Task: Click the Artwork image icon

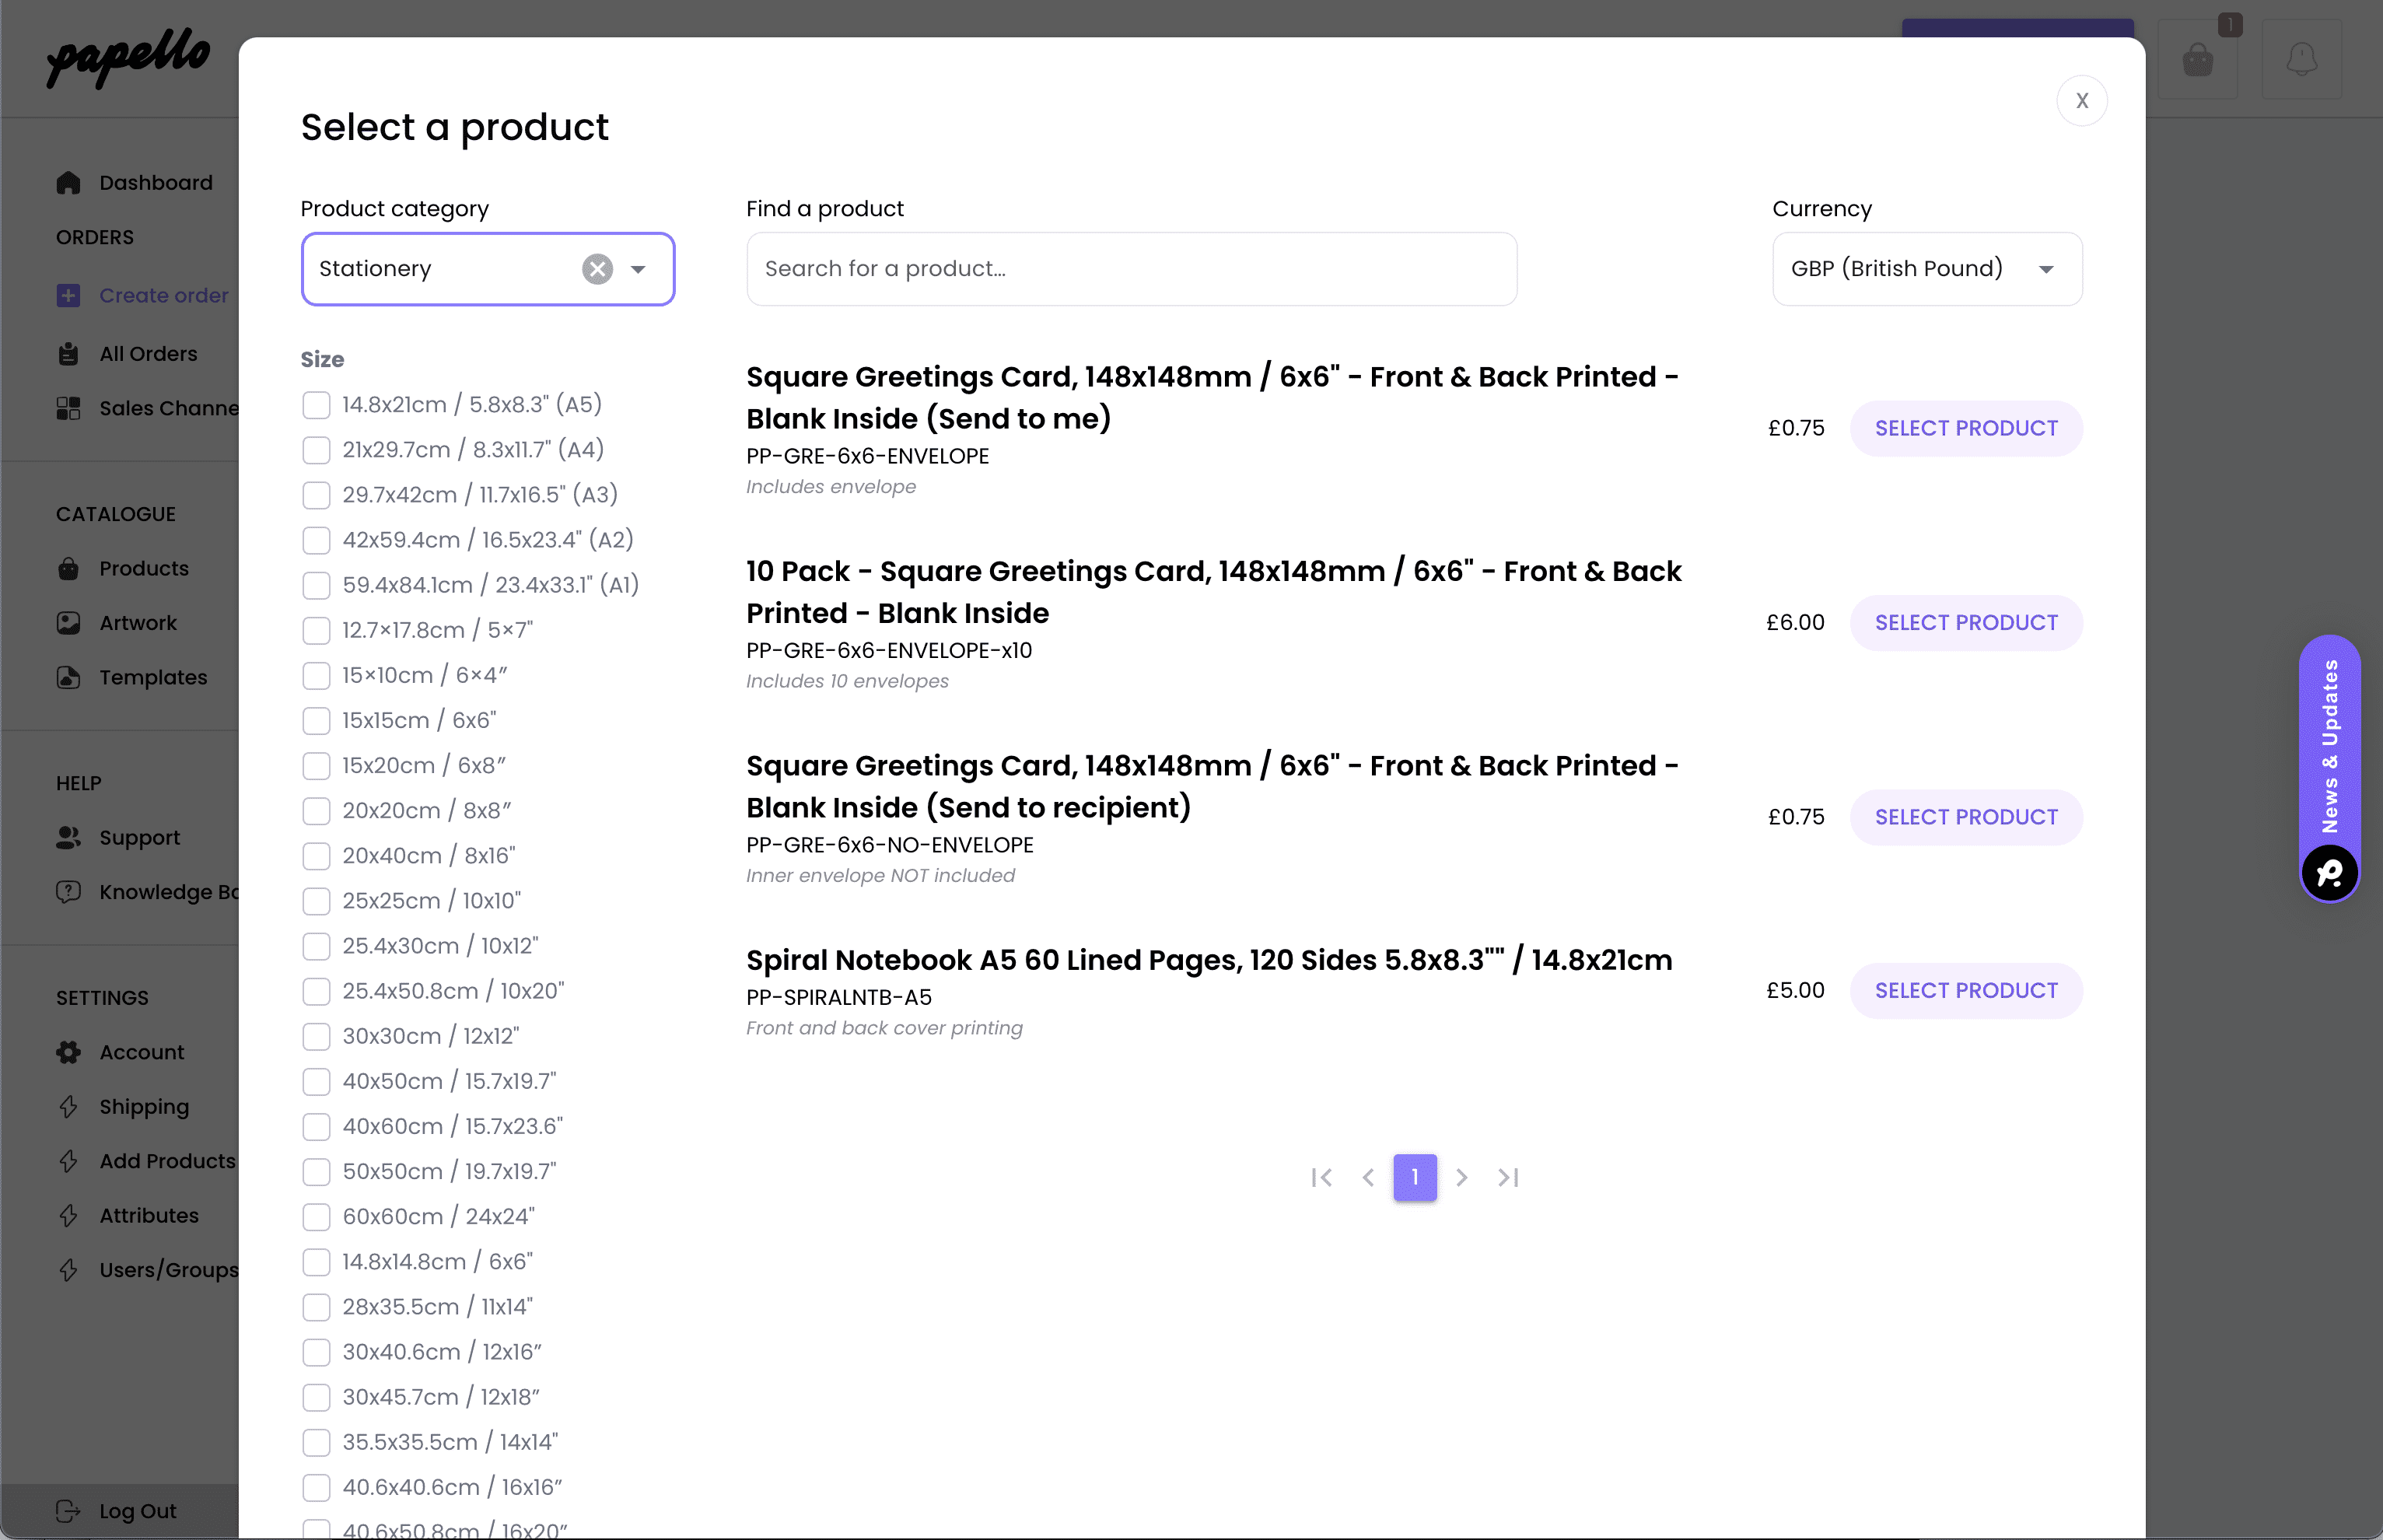Action: pos(68,622)
